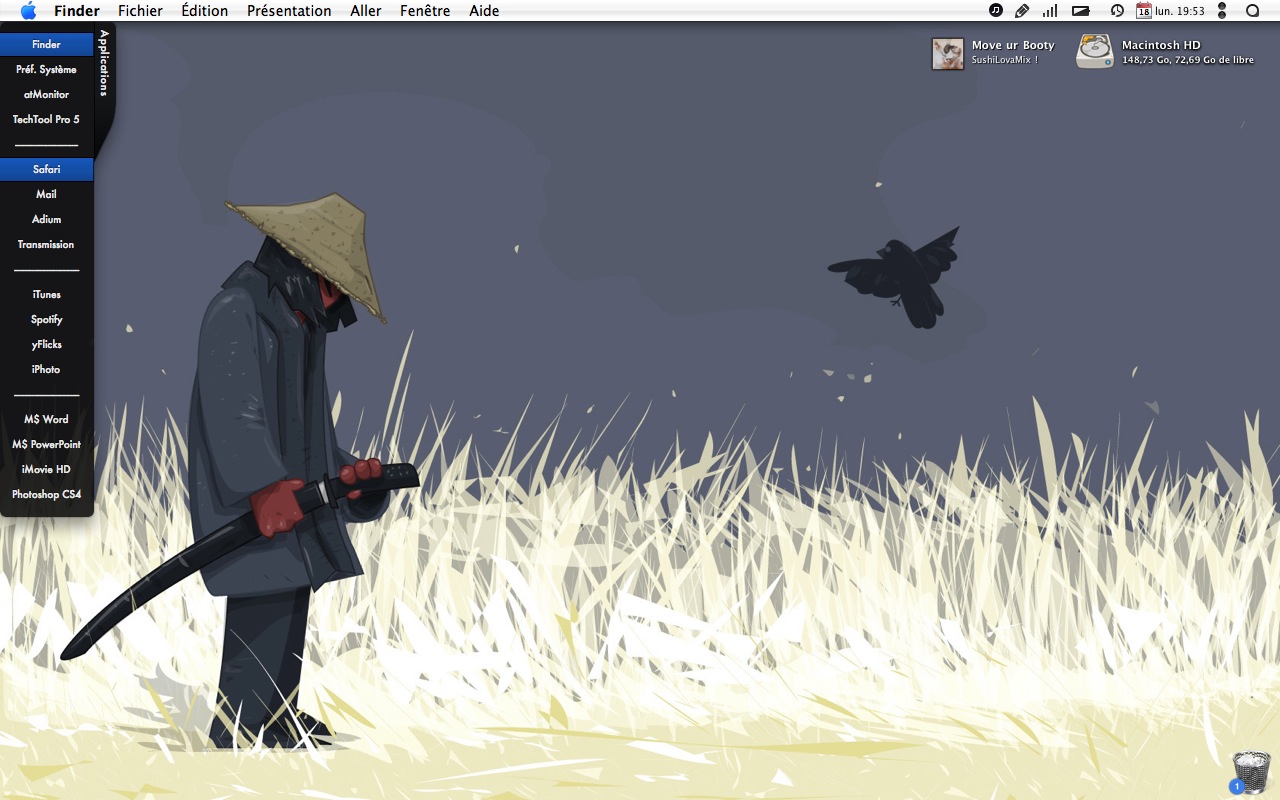Viewport: 1280px width, 800px height.
Task: Open the Macintosh HD drive icon
Action: (x=1095, y=52)
